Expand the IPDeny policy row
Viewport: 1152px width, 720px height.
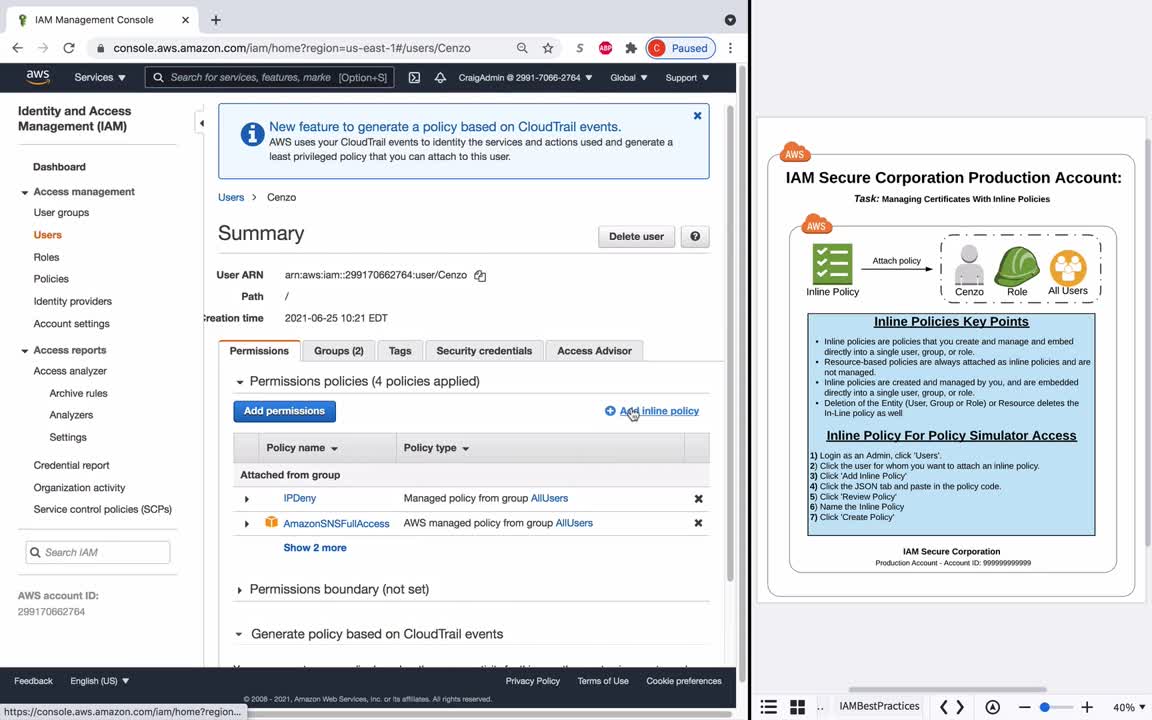point(247,499)
